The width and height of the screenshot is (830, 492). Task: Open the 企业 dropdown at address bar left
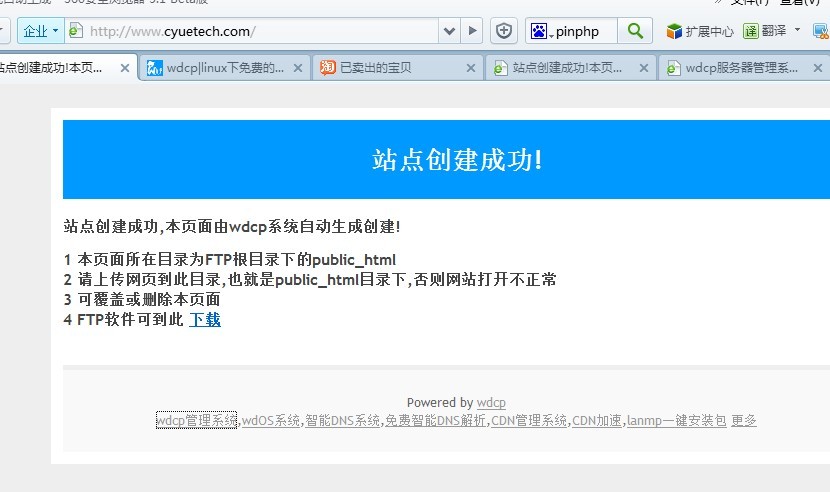coord(40,31)
